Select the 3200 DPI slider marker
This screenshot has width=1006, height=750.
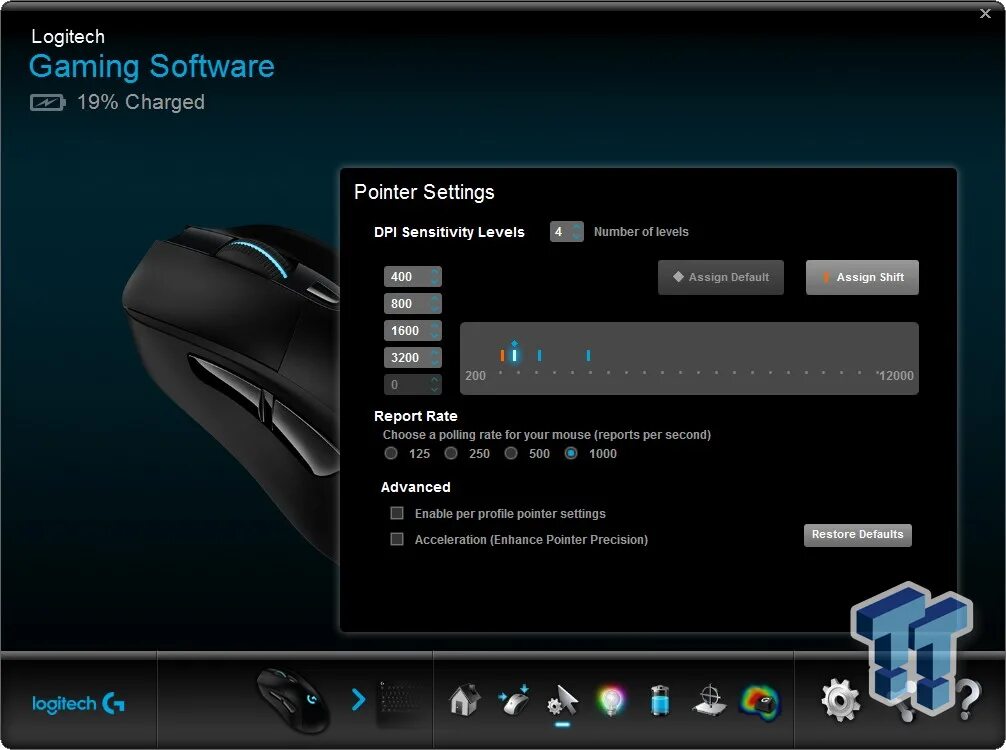point(588,355)
